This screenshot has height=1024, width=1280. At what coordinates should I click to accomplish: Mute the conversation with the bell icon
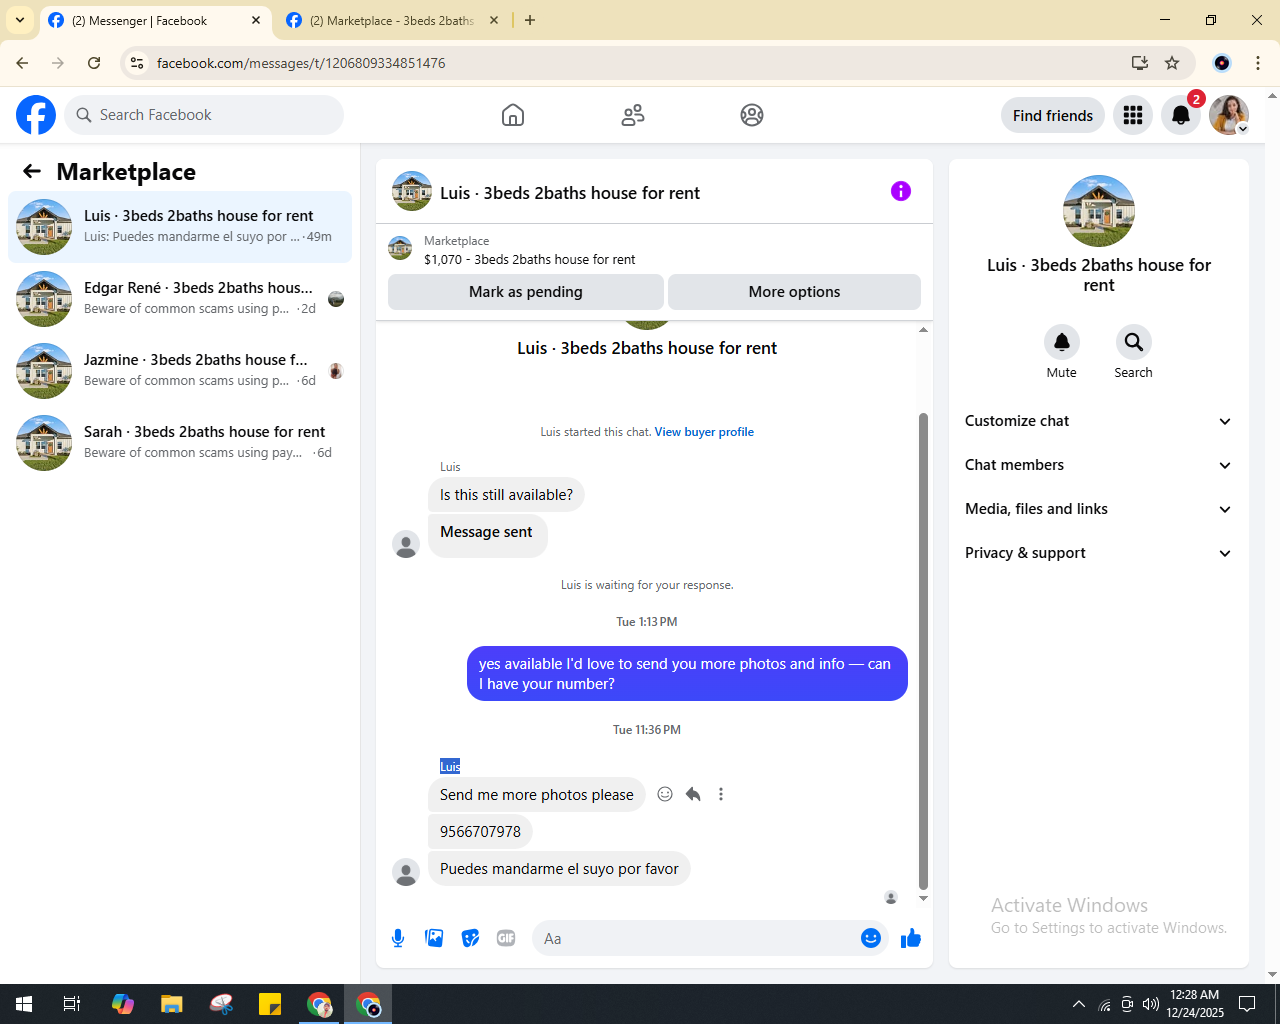point(1062,342)
